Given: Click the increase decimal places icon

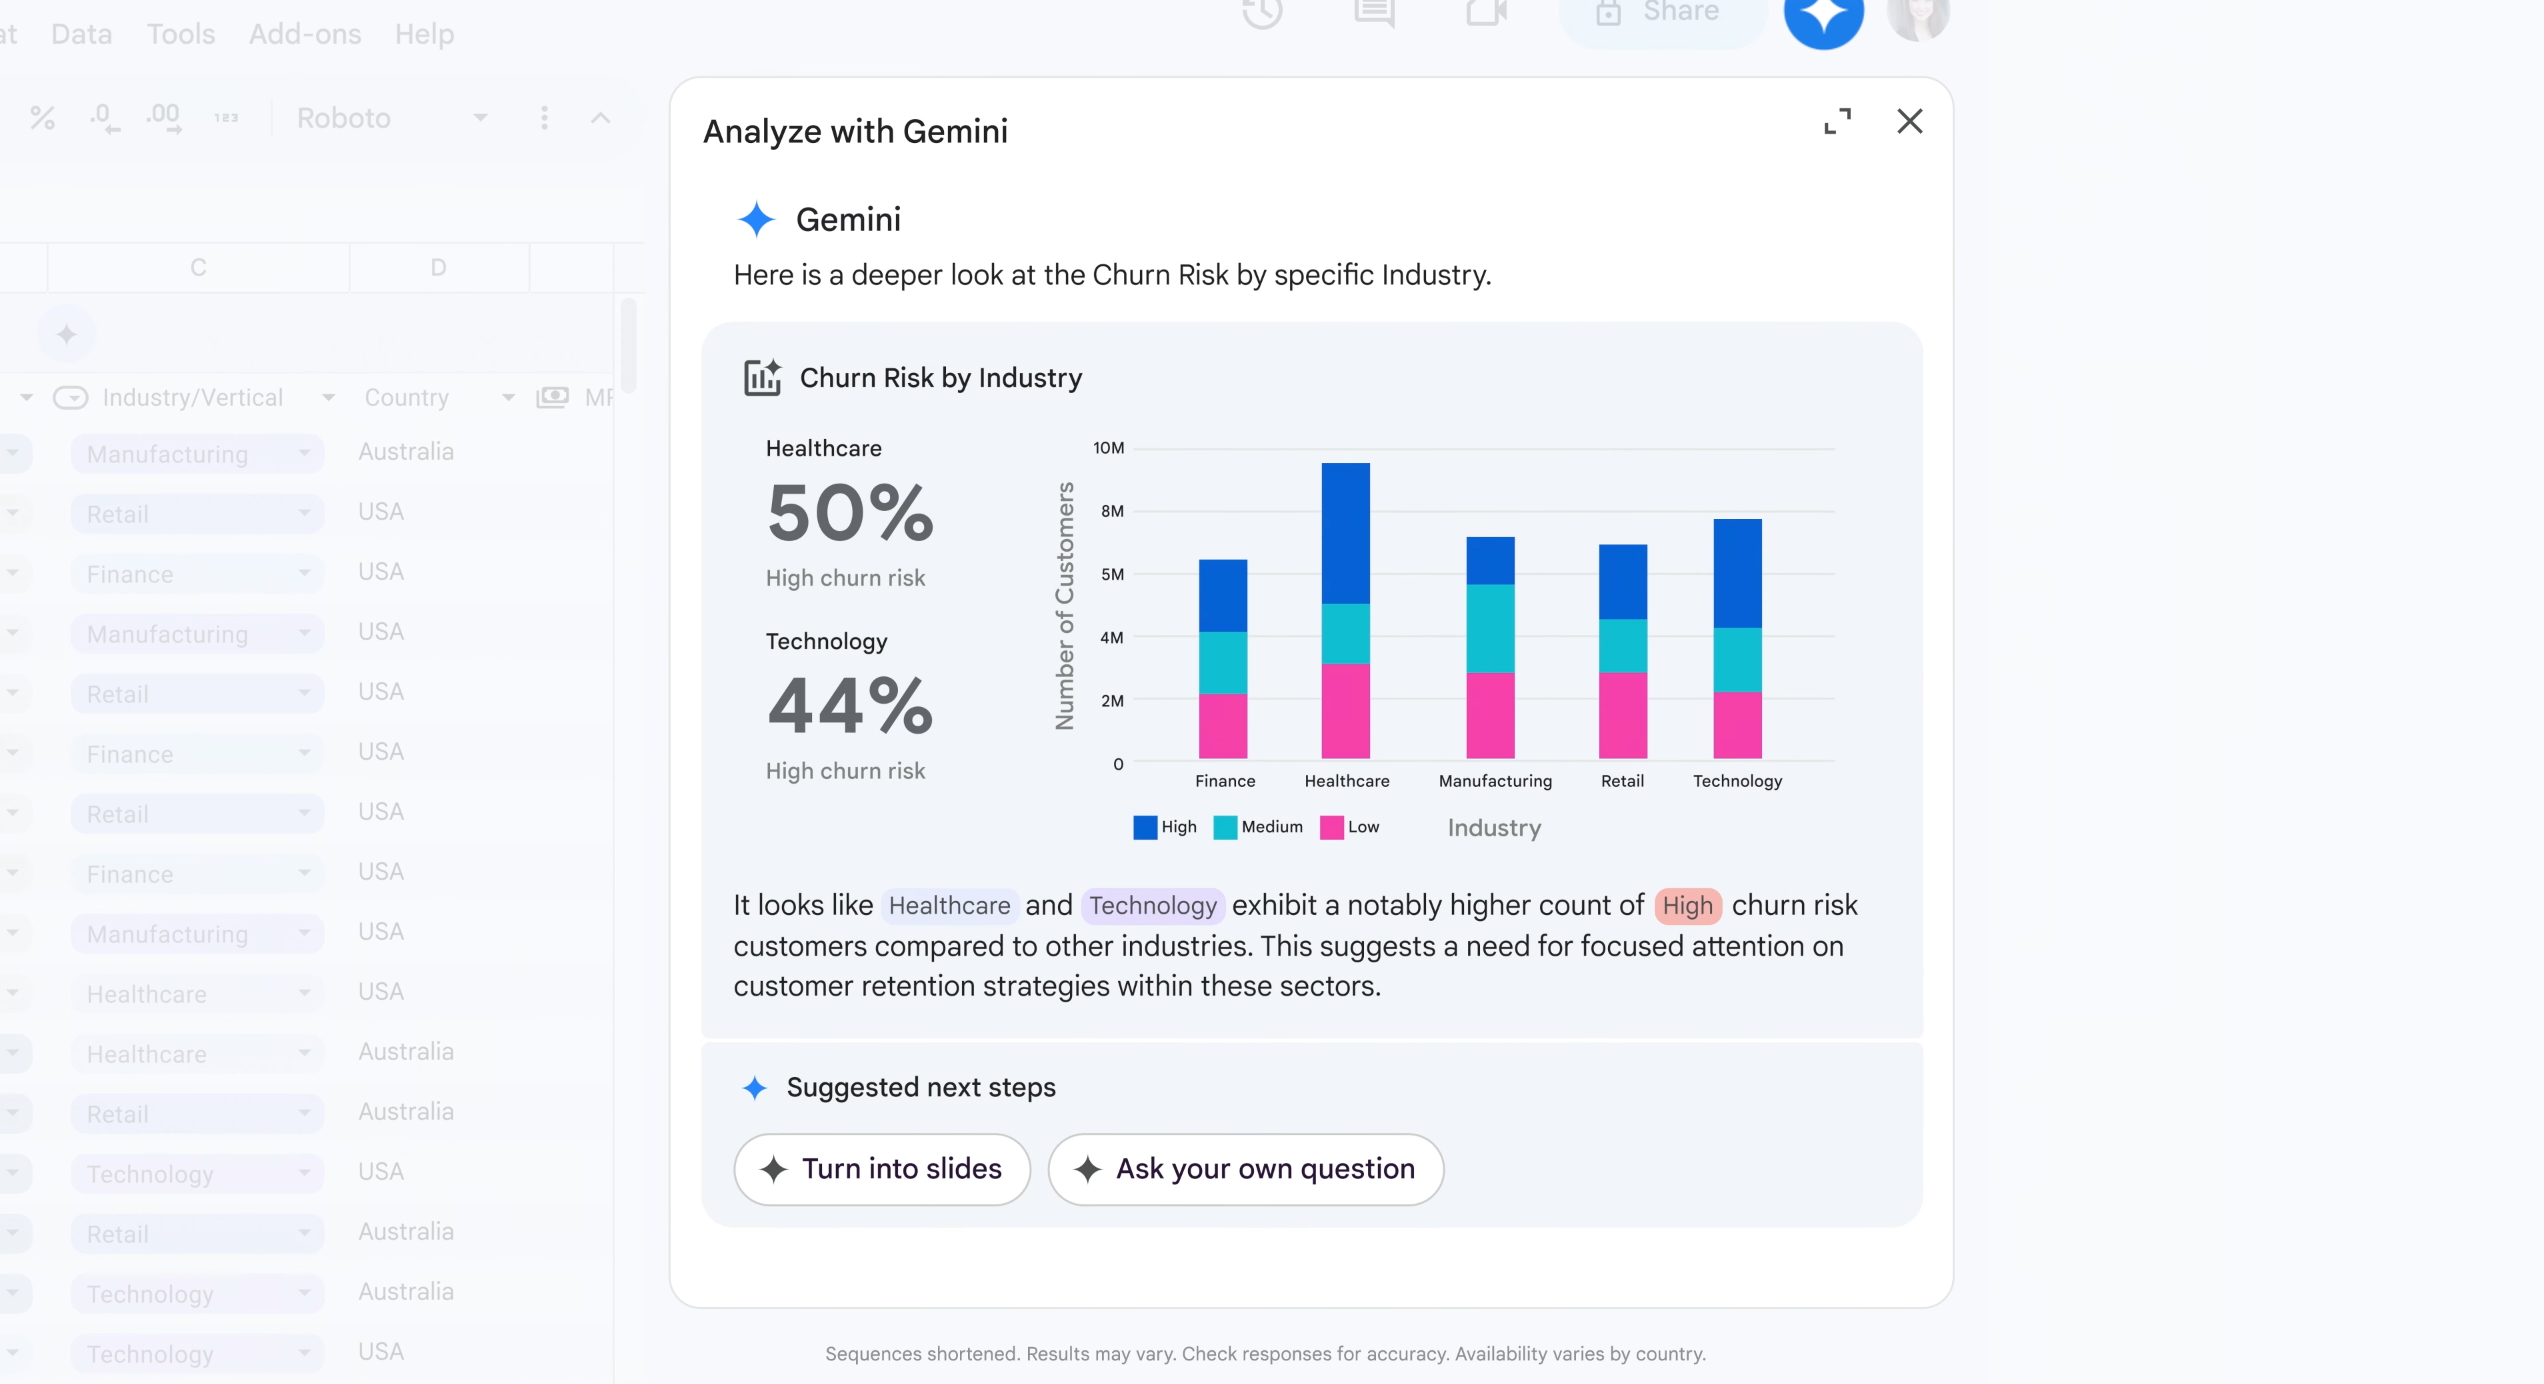Looking at the screenshot, I should [163, 118].
